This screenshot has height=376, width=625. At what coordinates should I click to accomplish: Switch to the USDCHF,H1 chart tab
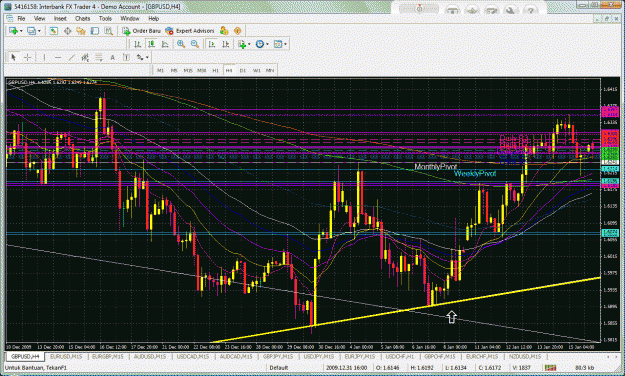(x=400, y=356)
